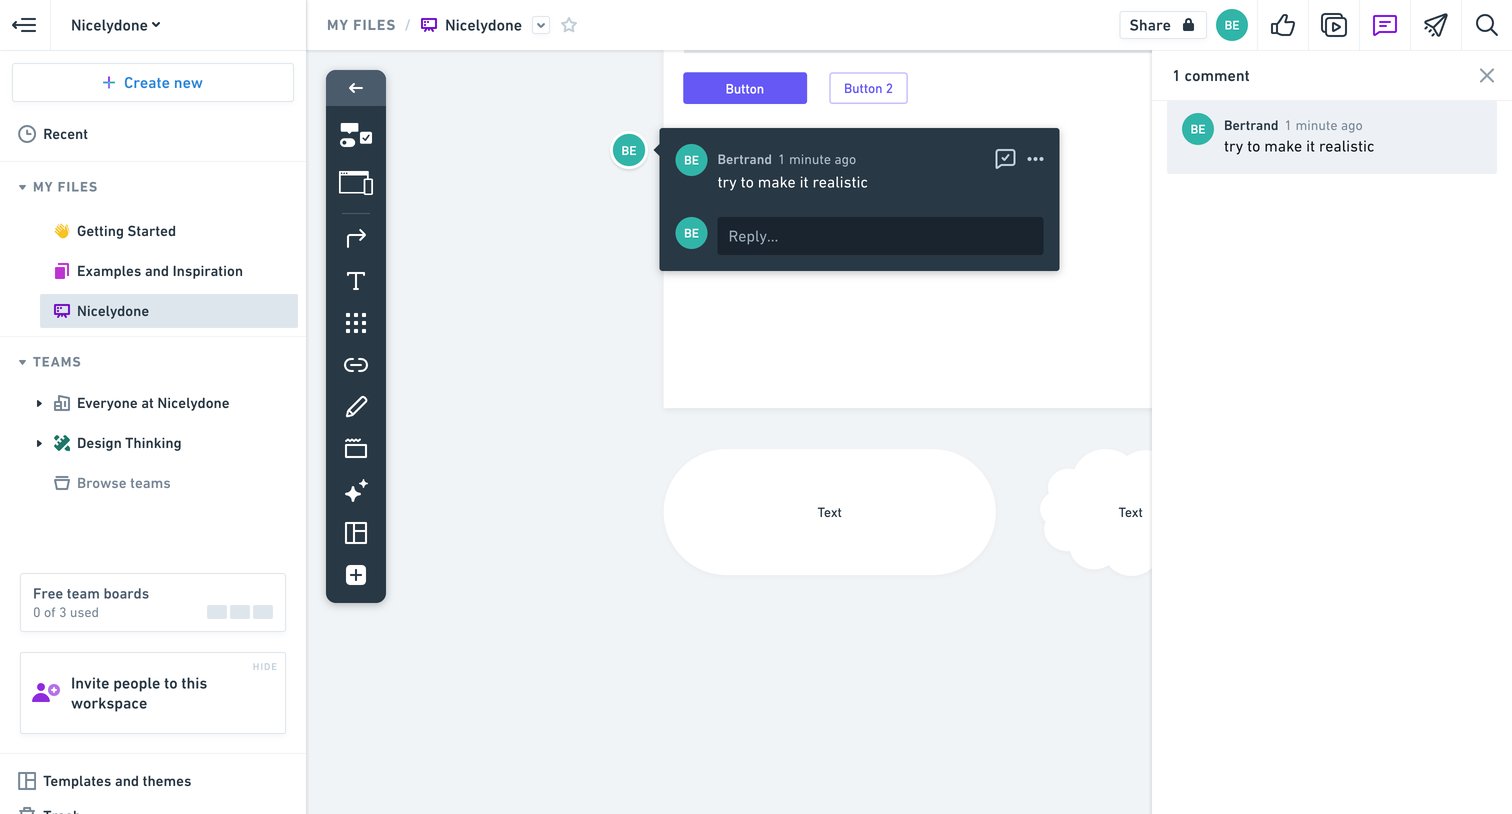Click the BE comment pin on canvas
The image size is (1512, 814).
click(629, 151)
